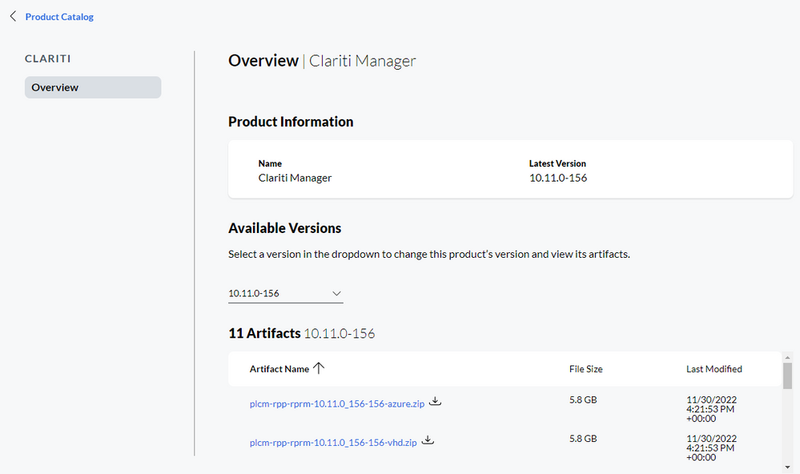Click the 5.8 GB size of vhd.zip

[x=583, y=439]
